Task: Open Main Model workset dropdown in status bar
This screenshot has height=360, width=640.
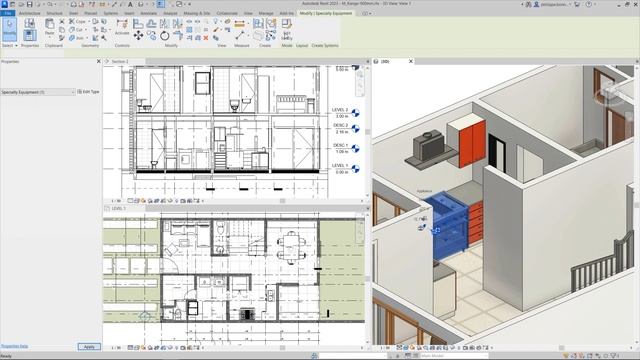Action: 454,356
